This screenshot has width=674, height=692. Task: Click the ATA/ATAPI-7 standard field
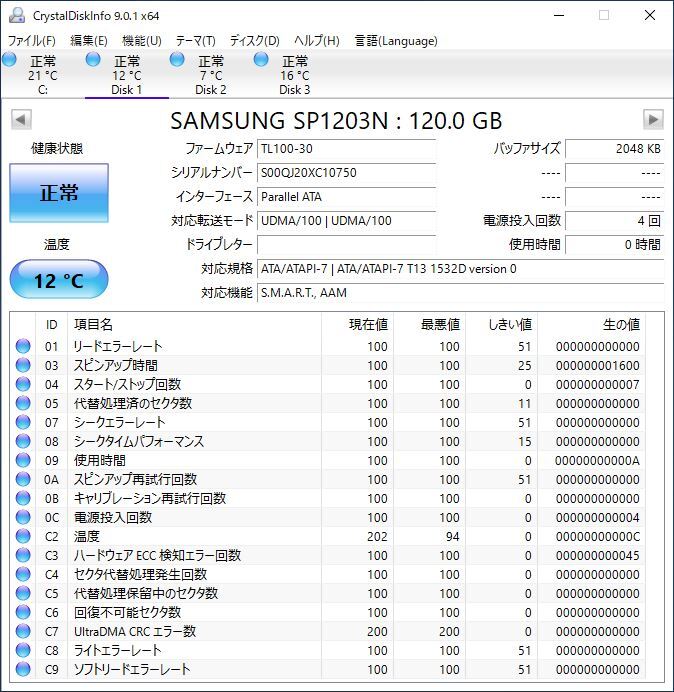[460, 269]
